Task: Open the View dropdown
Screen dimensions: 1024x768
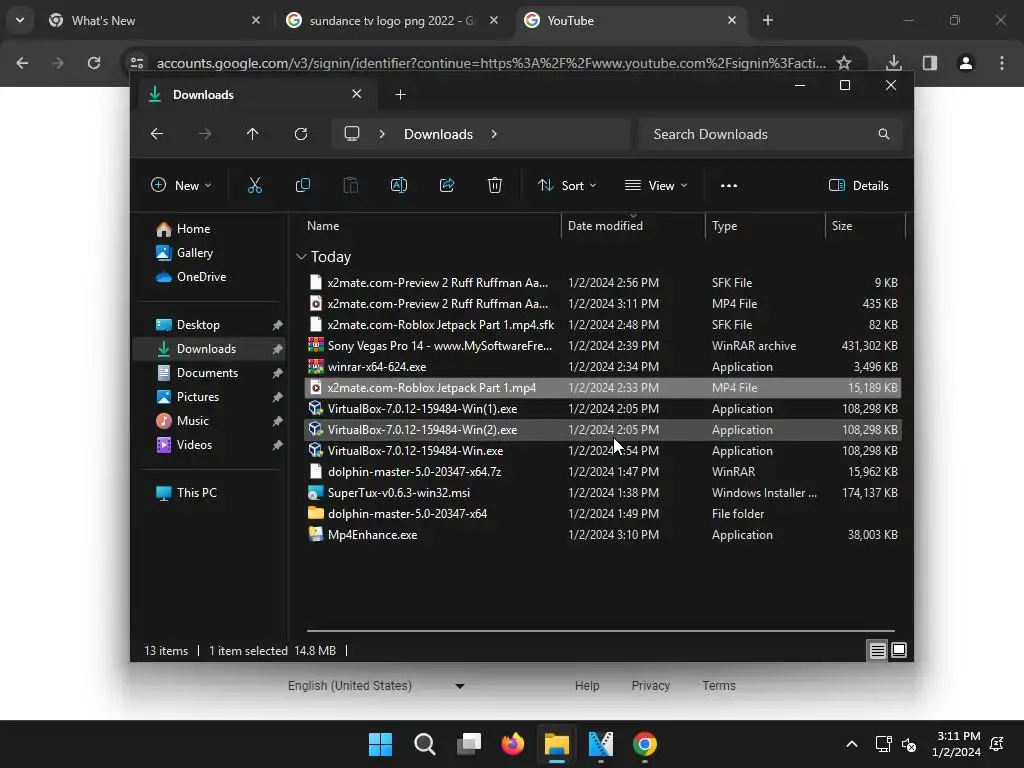Action: (656, 185)
